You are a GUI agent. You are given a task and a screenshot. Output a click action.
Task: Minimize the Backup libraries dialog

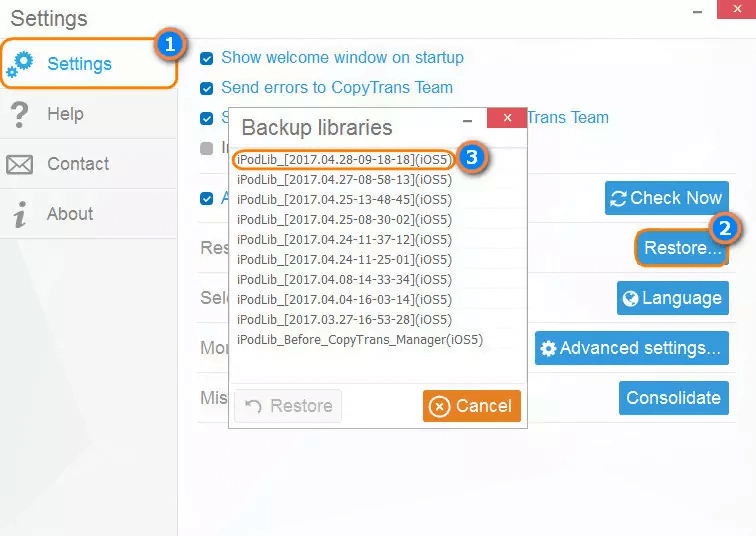coord(467,121)
